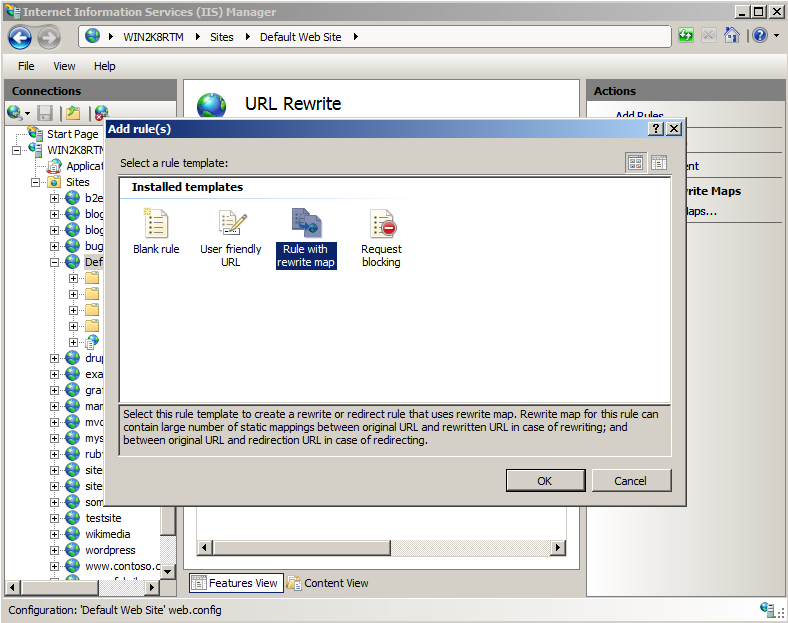Click the delete connection icon

[x=101, y=113]
